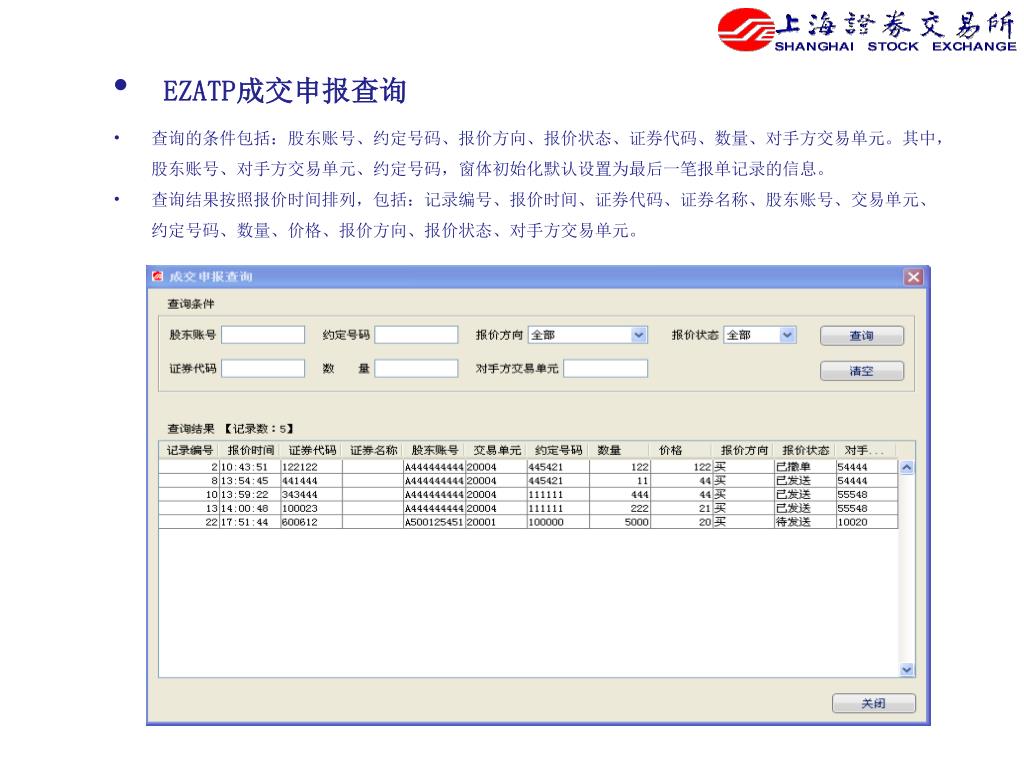Sort by 报价方向 column header
Viewport: 1024px width, 768px height.
[743, 451]
